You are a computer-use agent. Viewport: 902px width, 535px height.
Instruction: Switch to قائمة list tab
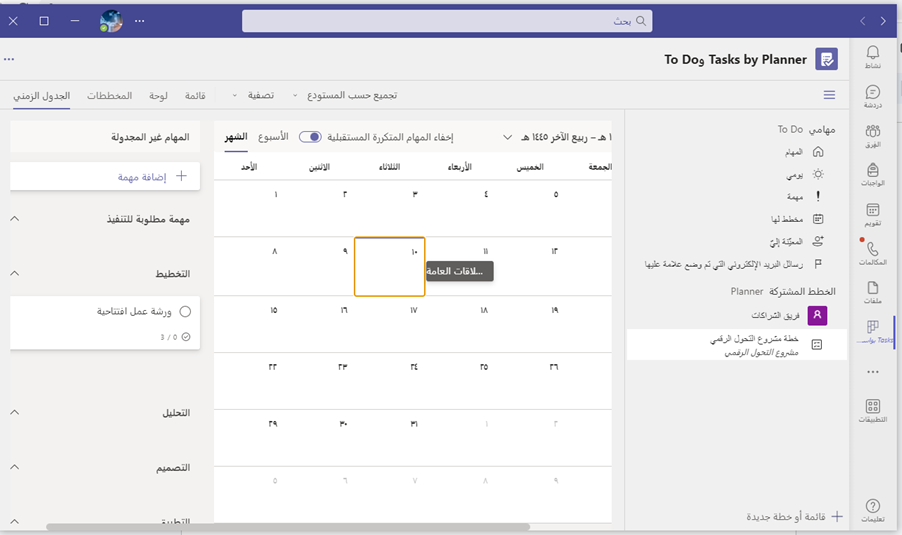(195, 95)
